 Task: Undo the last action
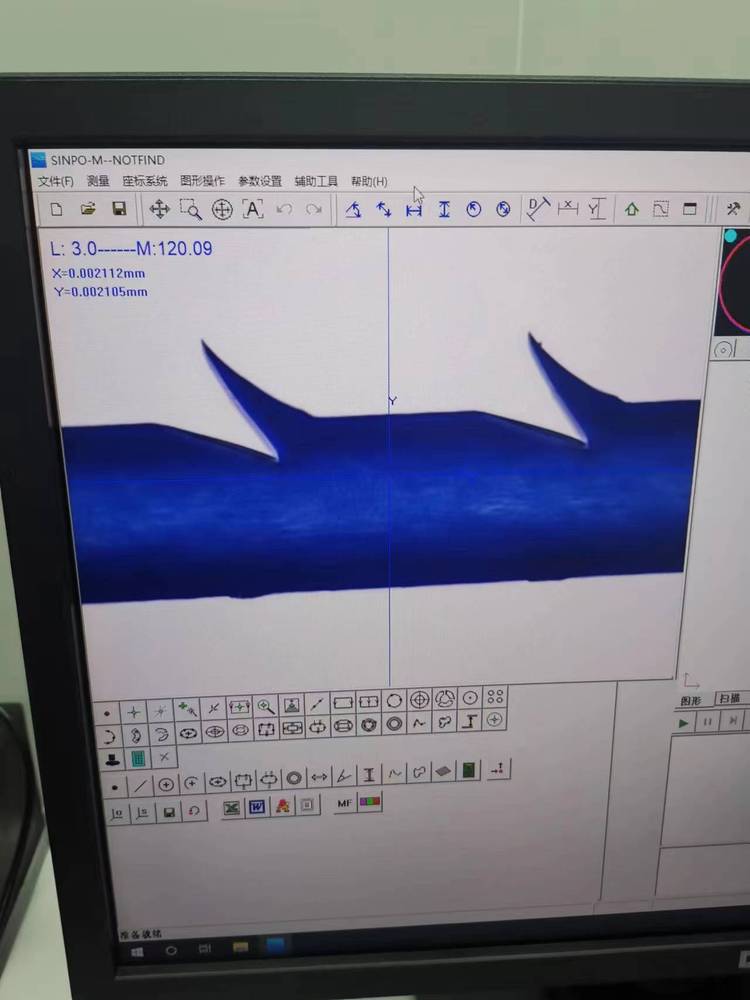[284, 209]
